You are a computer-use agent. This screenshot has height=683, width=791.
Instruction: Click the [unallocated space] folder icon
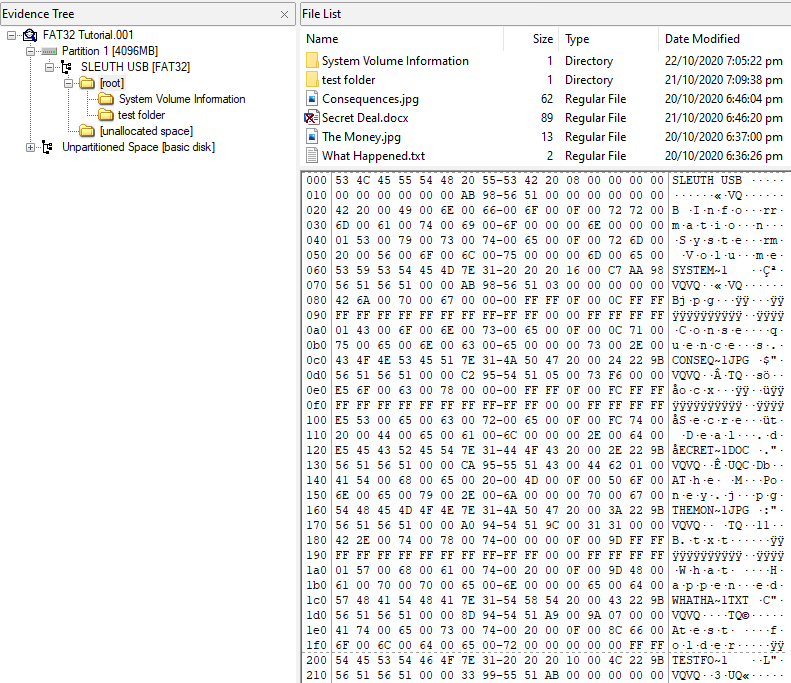[x=87, y=131]
